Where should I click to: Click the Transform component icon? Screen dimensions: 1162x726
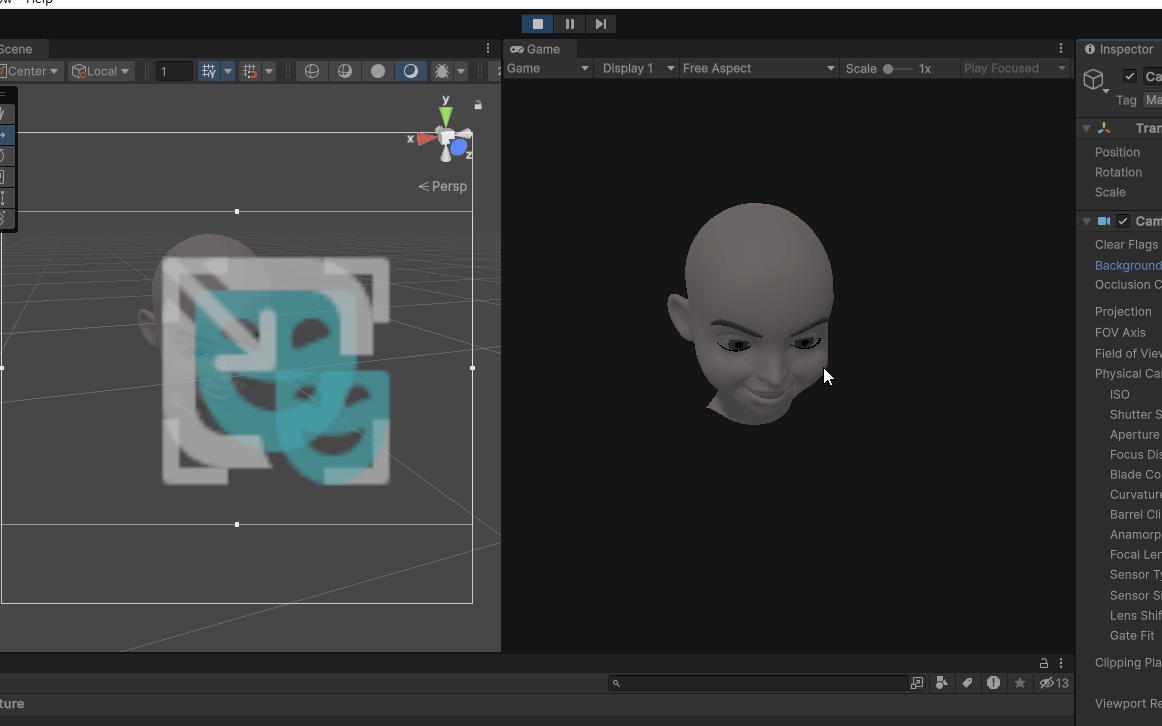(1104, 128)
